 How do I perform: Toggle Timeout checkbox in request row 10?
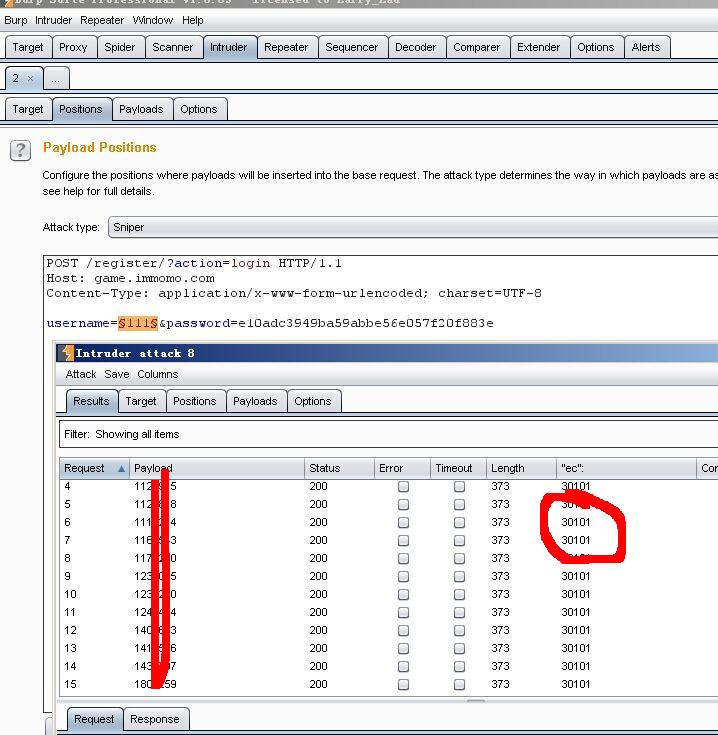click(x=459, y=594)
